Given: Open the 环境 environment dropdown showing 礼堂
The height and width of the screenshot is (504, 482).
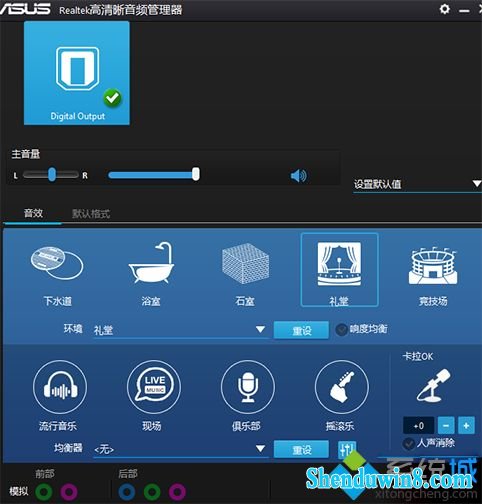Looking at the screenshot, I should pos(180,330).
